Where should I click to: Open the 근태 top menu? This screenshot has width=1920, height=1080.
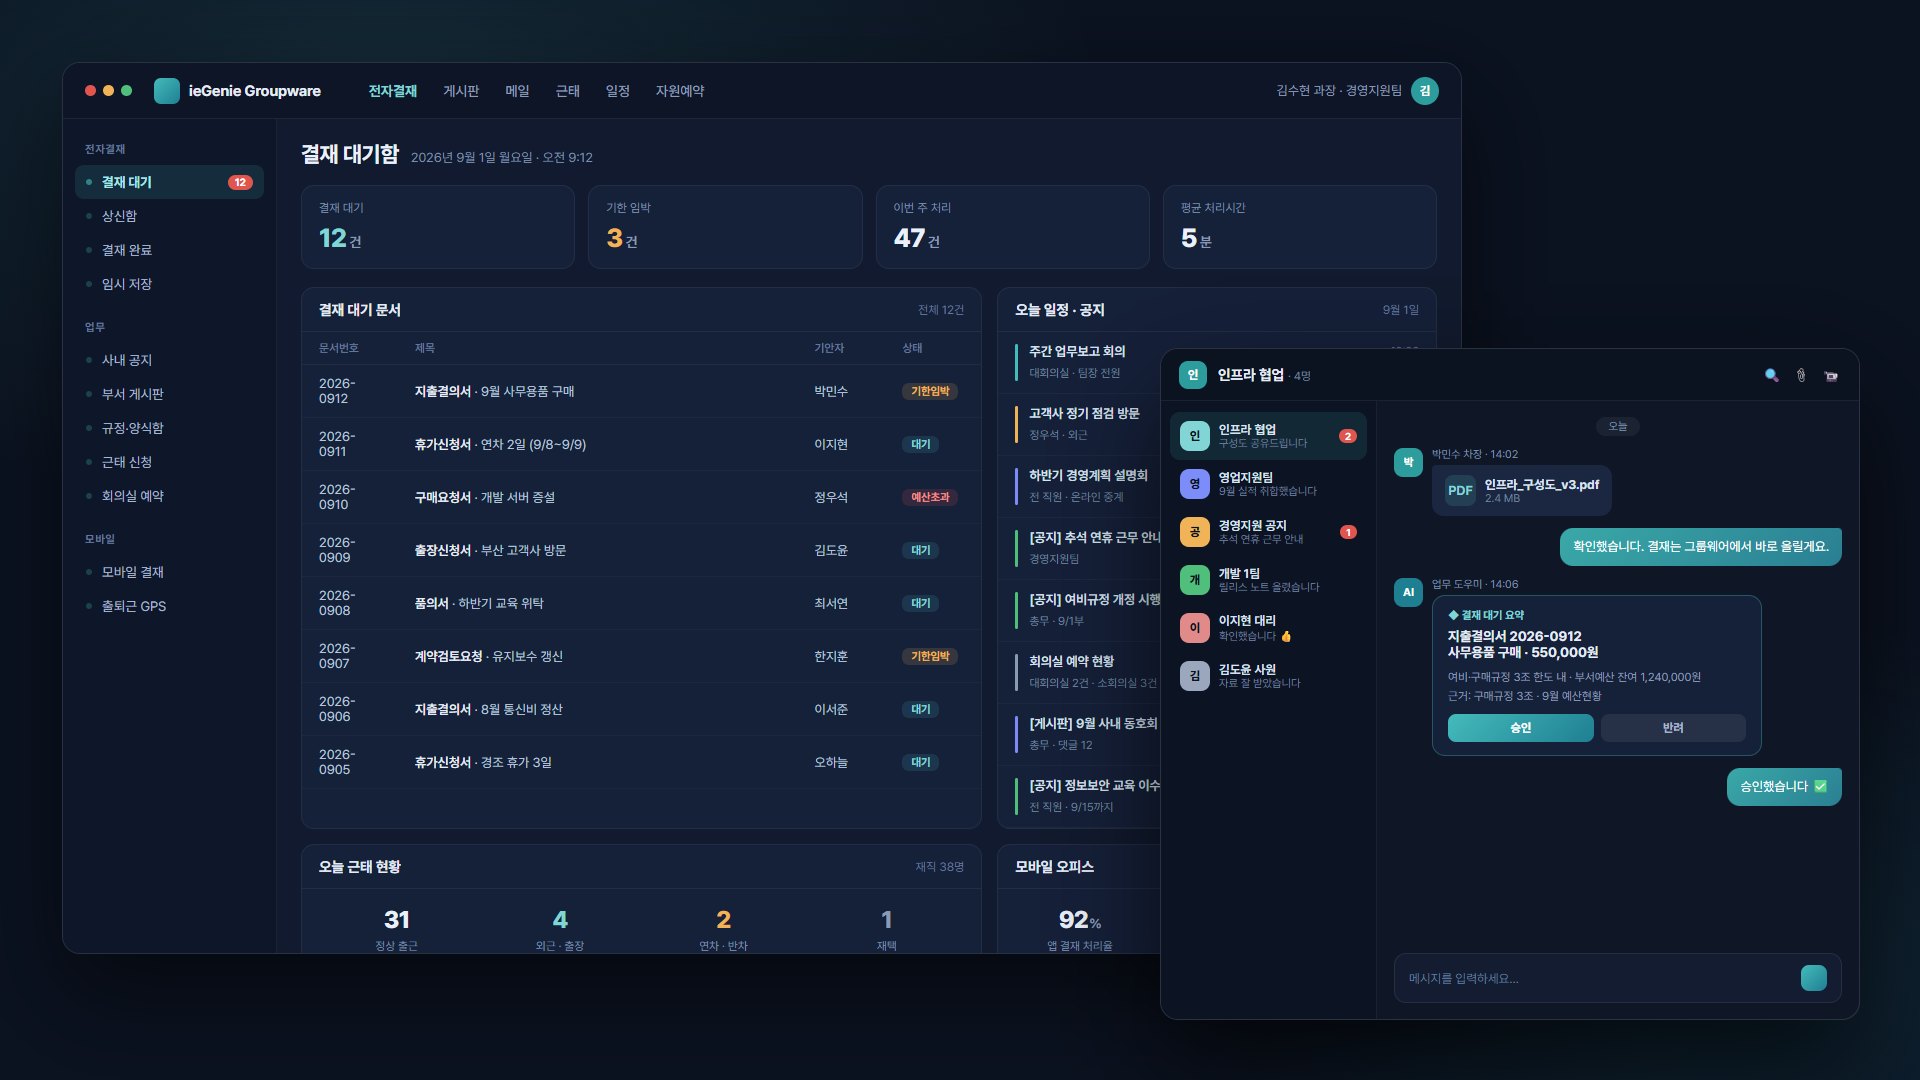click(568, 91)
